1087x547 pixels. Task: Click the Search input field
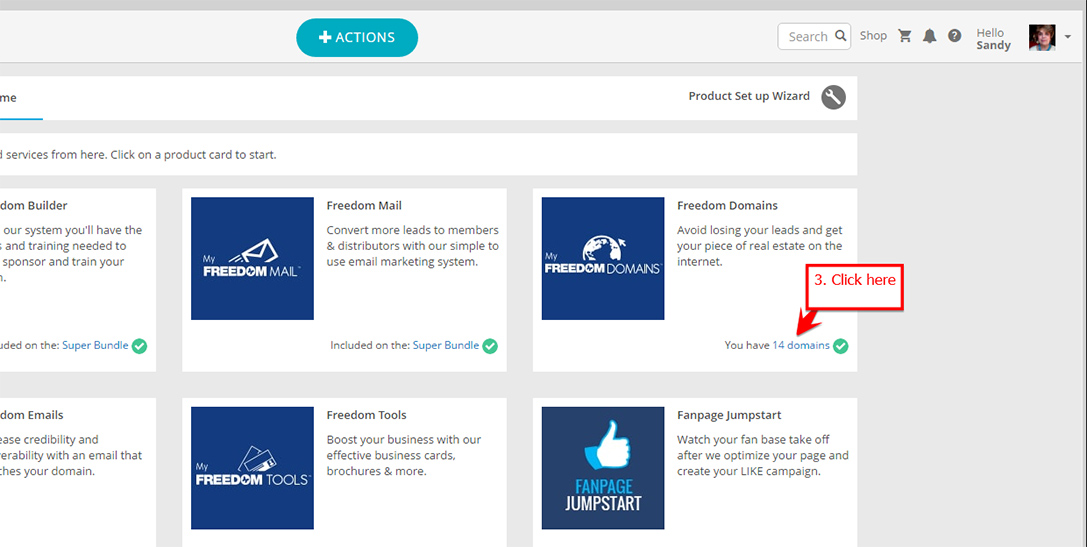pyautogui.click(x=814, y=37)
